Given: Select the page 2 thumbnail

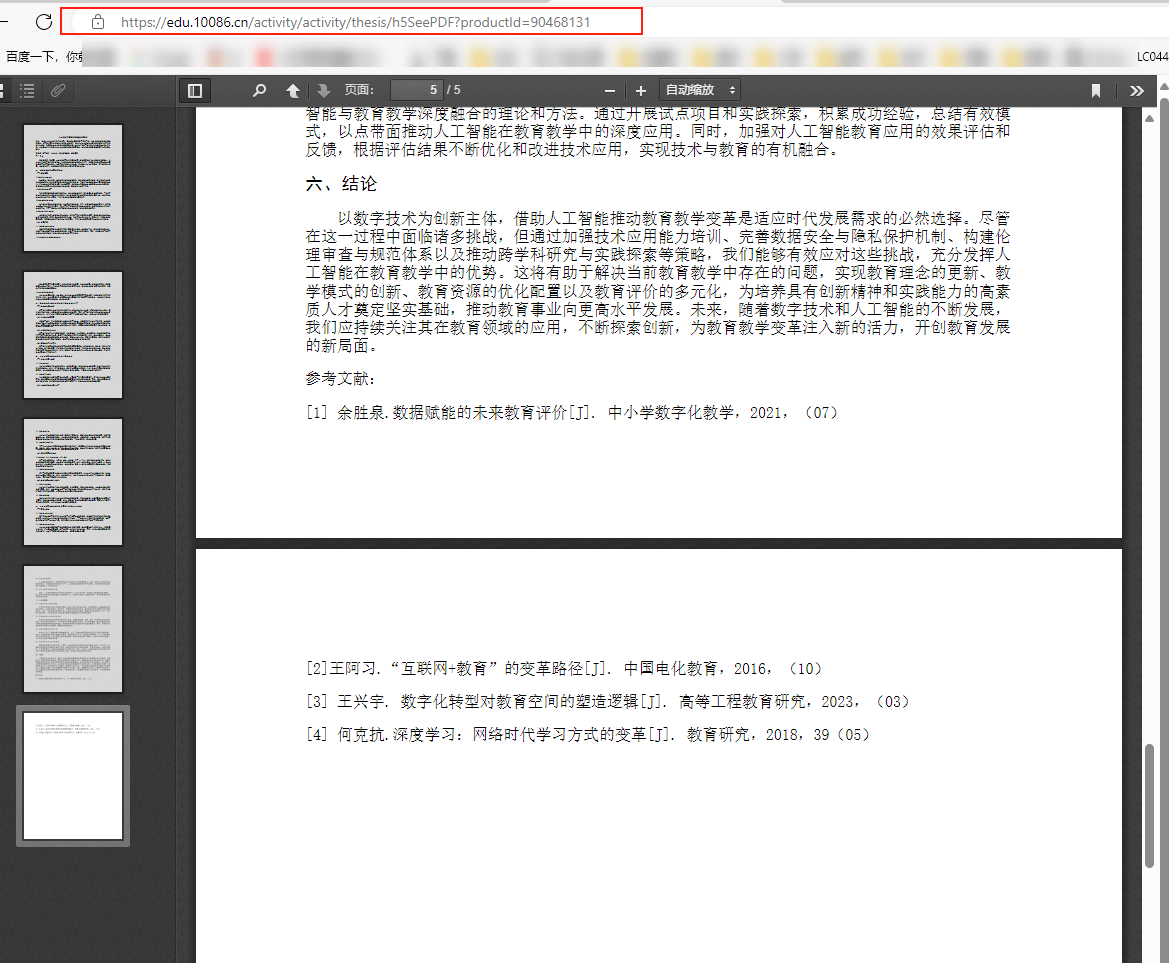Looking at the screenshot, I should (x=73, y=335).
